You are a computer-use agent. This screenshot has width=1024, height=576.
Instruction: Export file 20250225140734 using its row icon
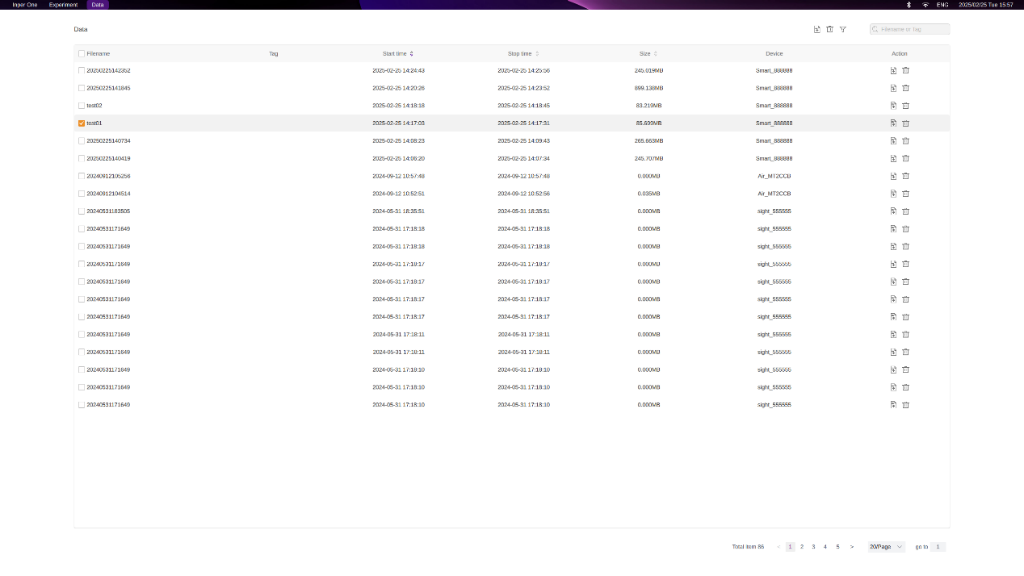pyautogui.click(x=893, y=140)
